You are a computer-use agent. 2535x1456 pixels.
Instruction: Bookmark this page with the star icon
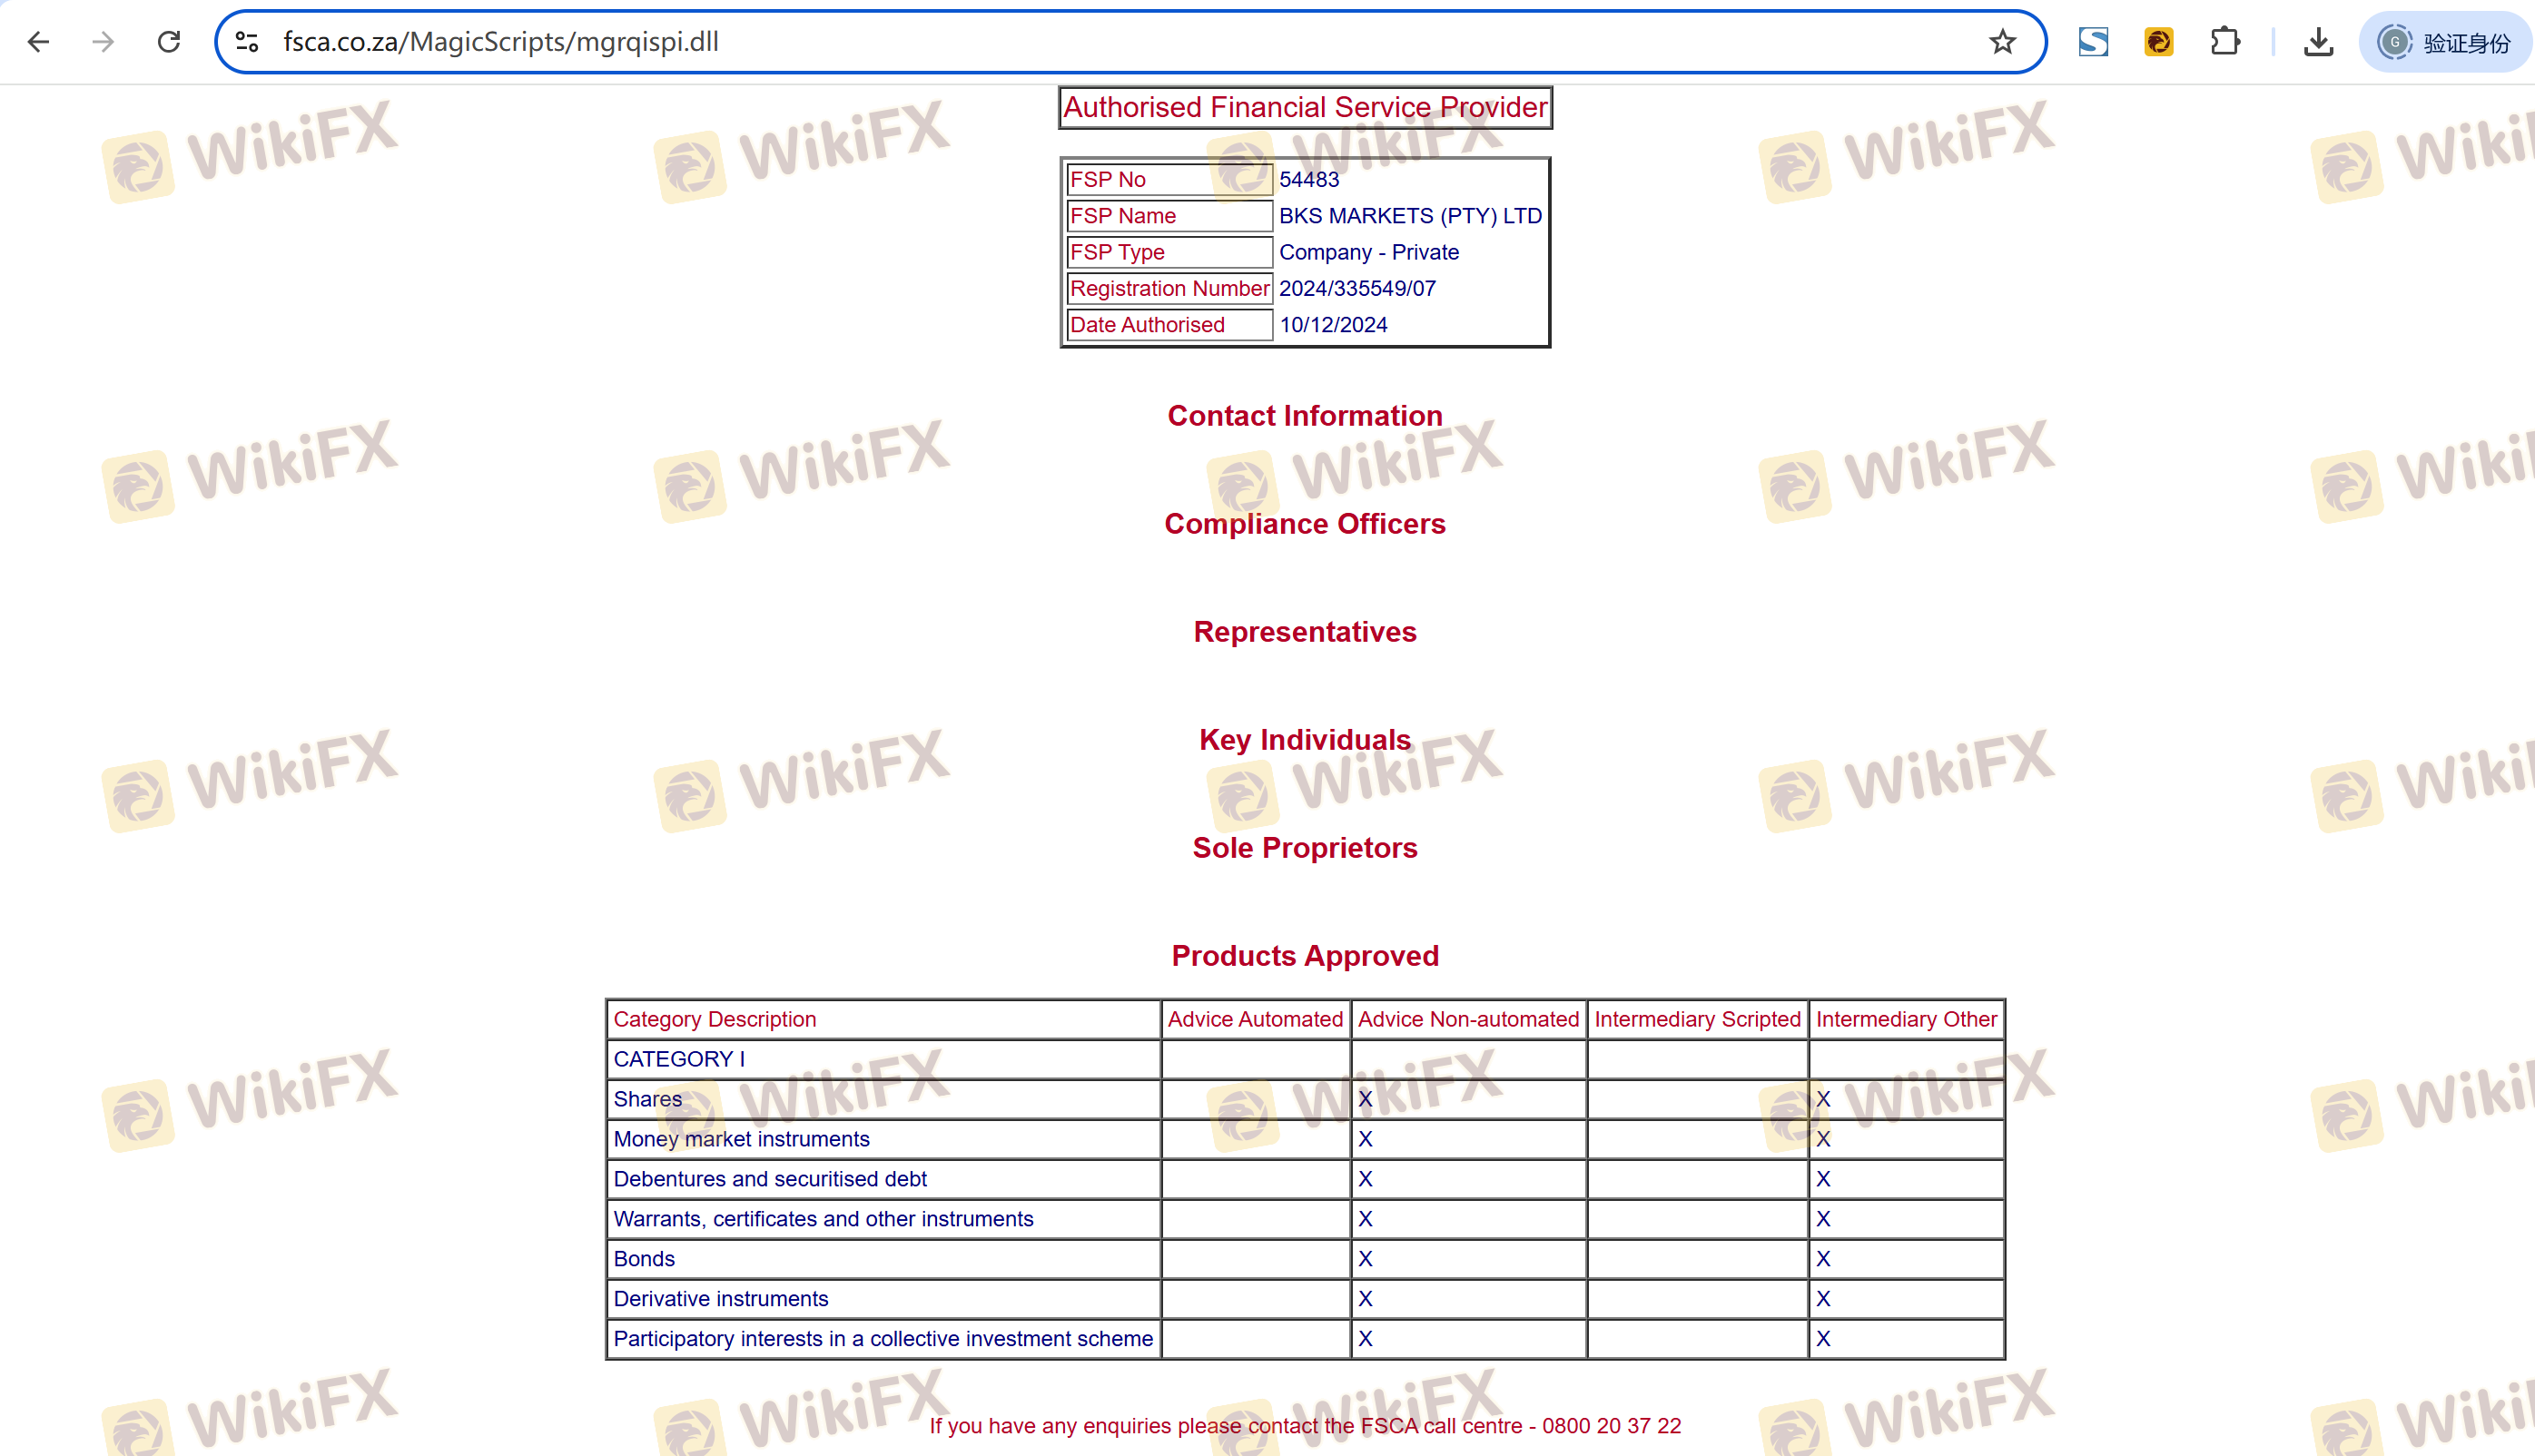[2002, 42]
